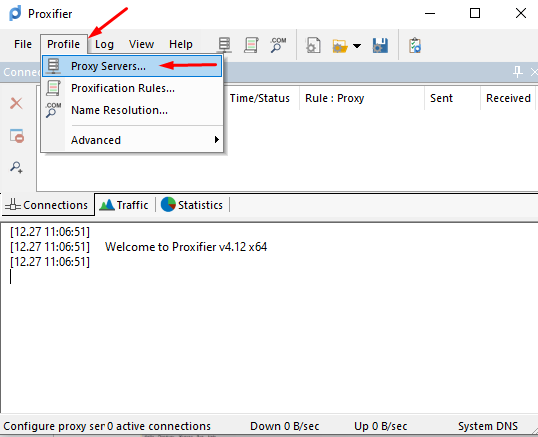The width and height of the screenshot is (538, 437).
Task: Click the red X close connection icon
Action: 16,103
